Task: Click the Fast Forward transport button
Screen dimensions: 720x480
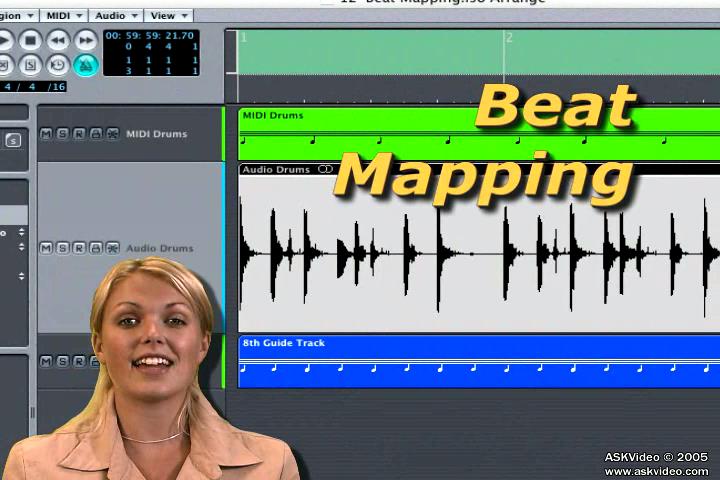Action: click(85, 40)
